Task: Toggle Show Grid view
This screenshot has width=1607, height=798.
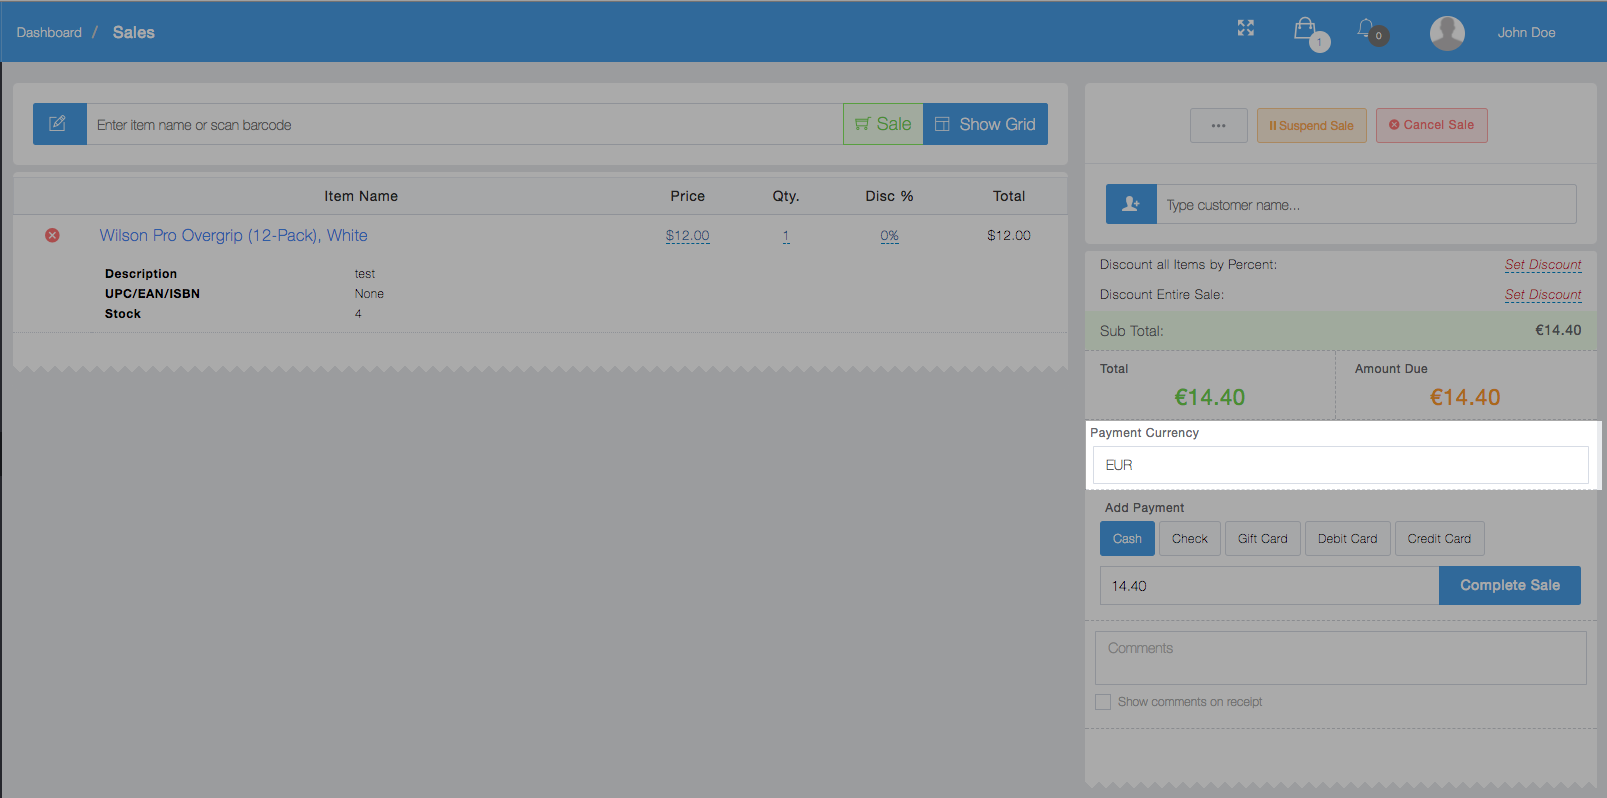Action: 985,124
